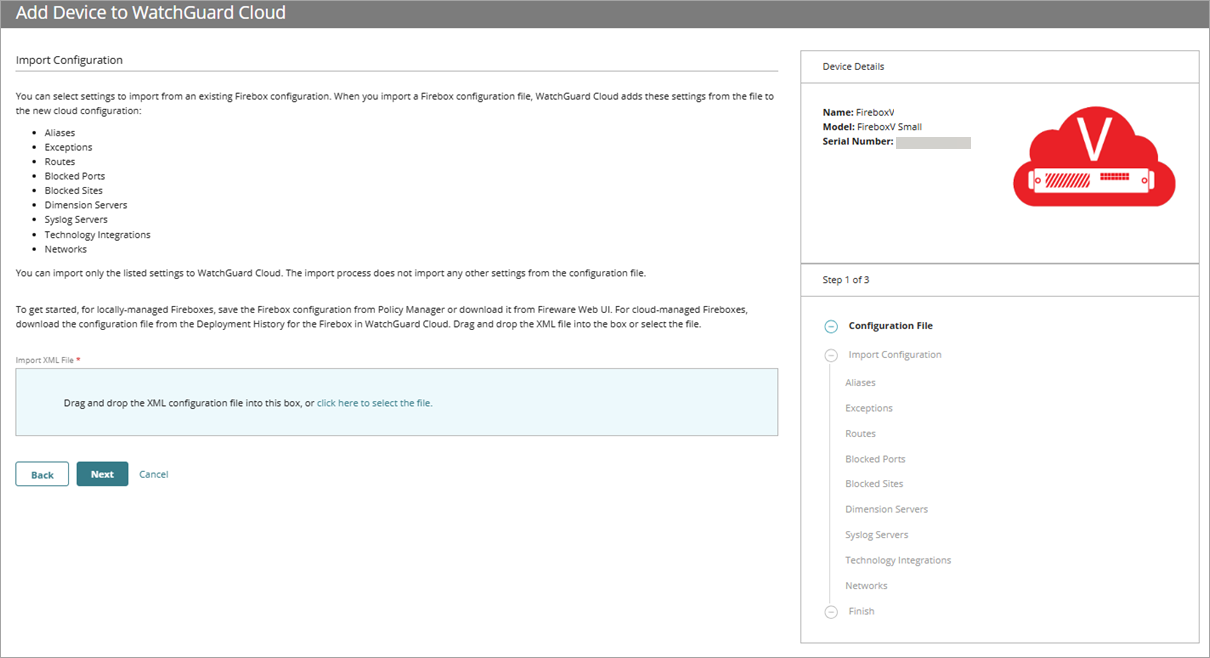The height and width of the screenshot is (658, 1210).
Task: Select the Import Configuration step label
Action: coord(895,355)
